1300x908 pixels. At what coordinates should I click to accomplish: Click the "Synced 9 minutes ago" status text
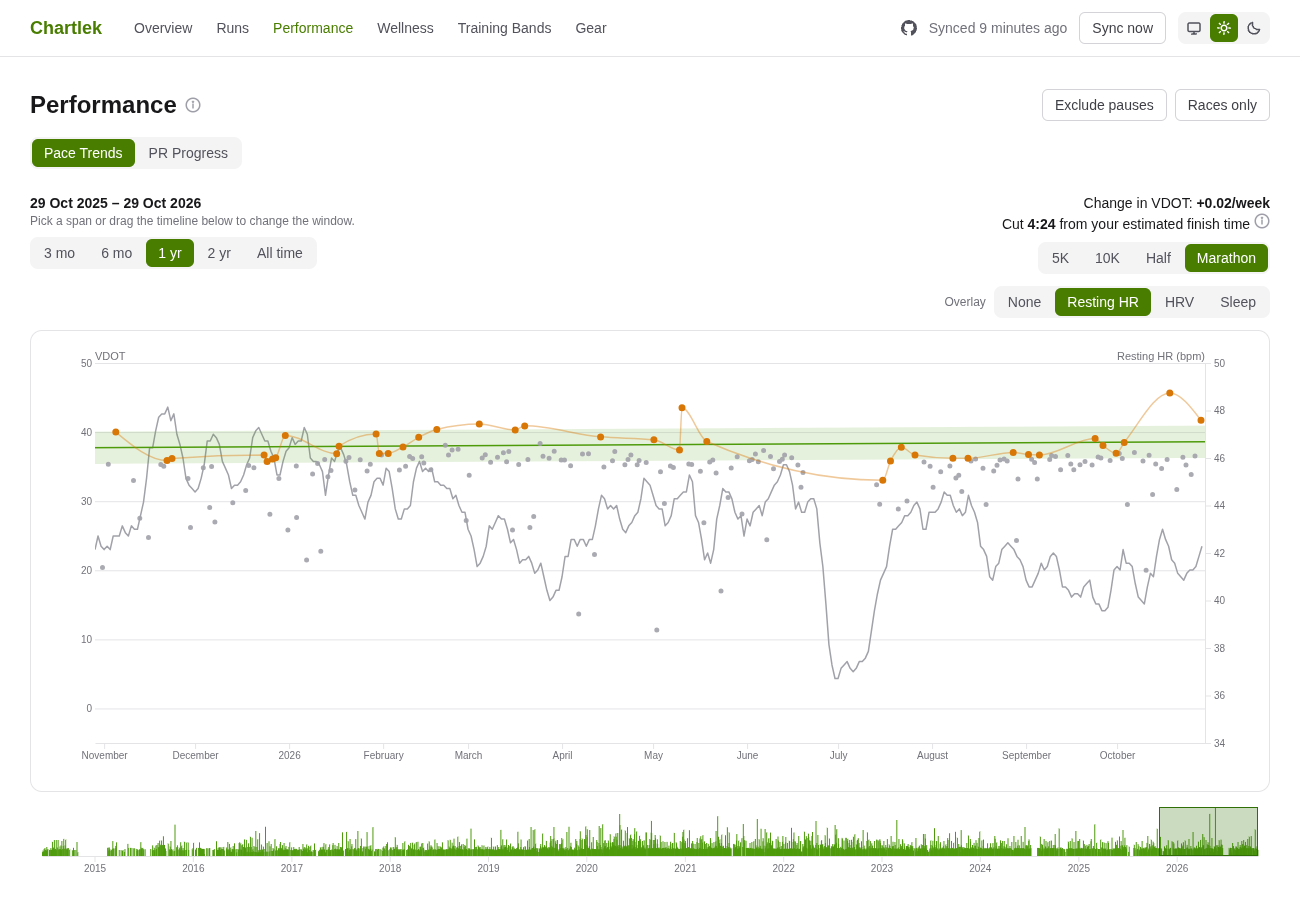click(998, 28)
